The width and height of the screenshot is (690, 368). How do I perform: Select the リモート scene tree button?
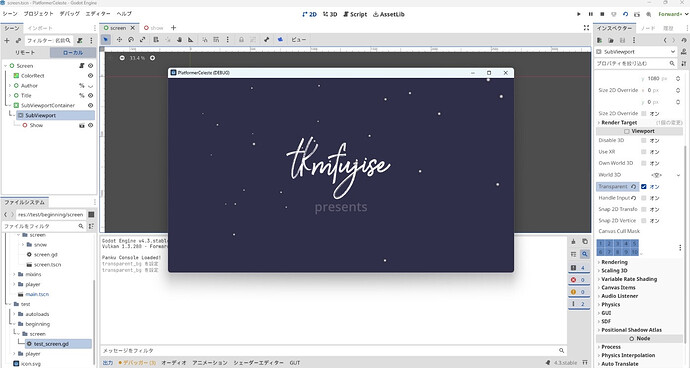(25, 53)
